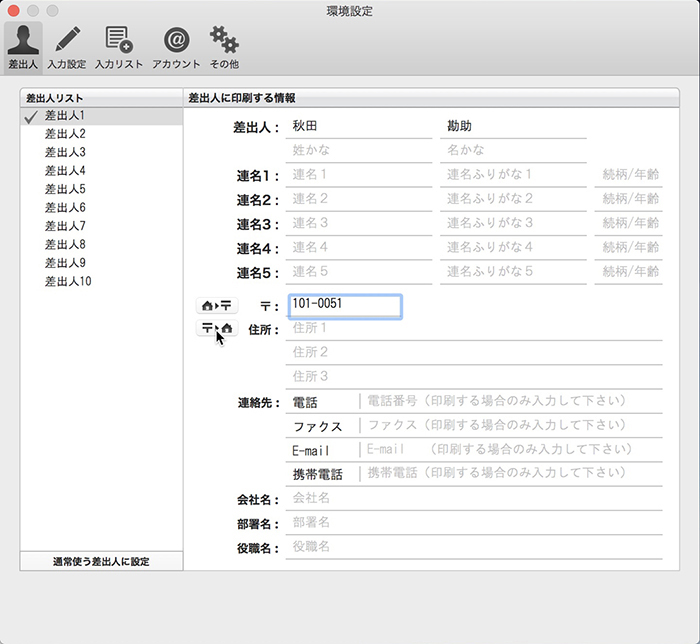Select 差出人2 in the sender list
This screenshot has height=644, width=700.
[66, 134]
